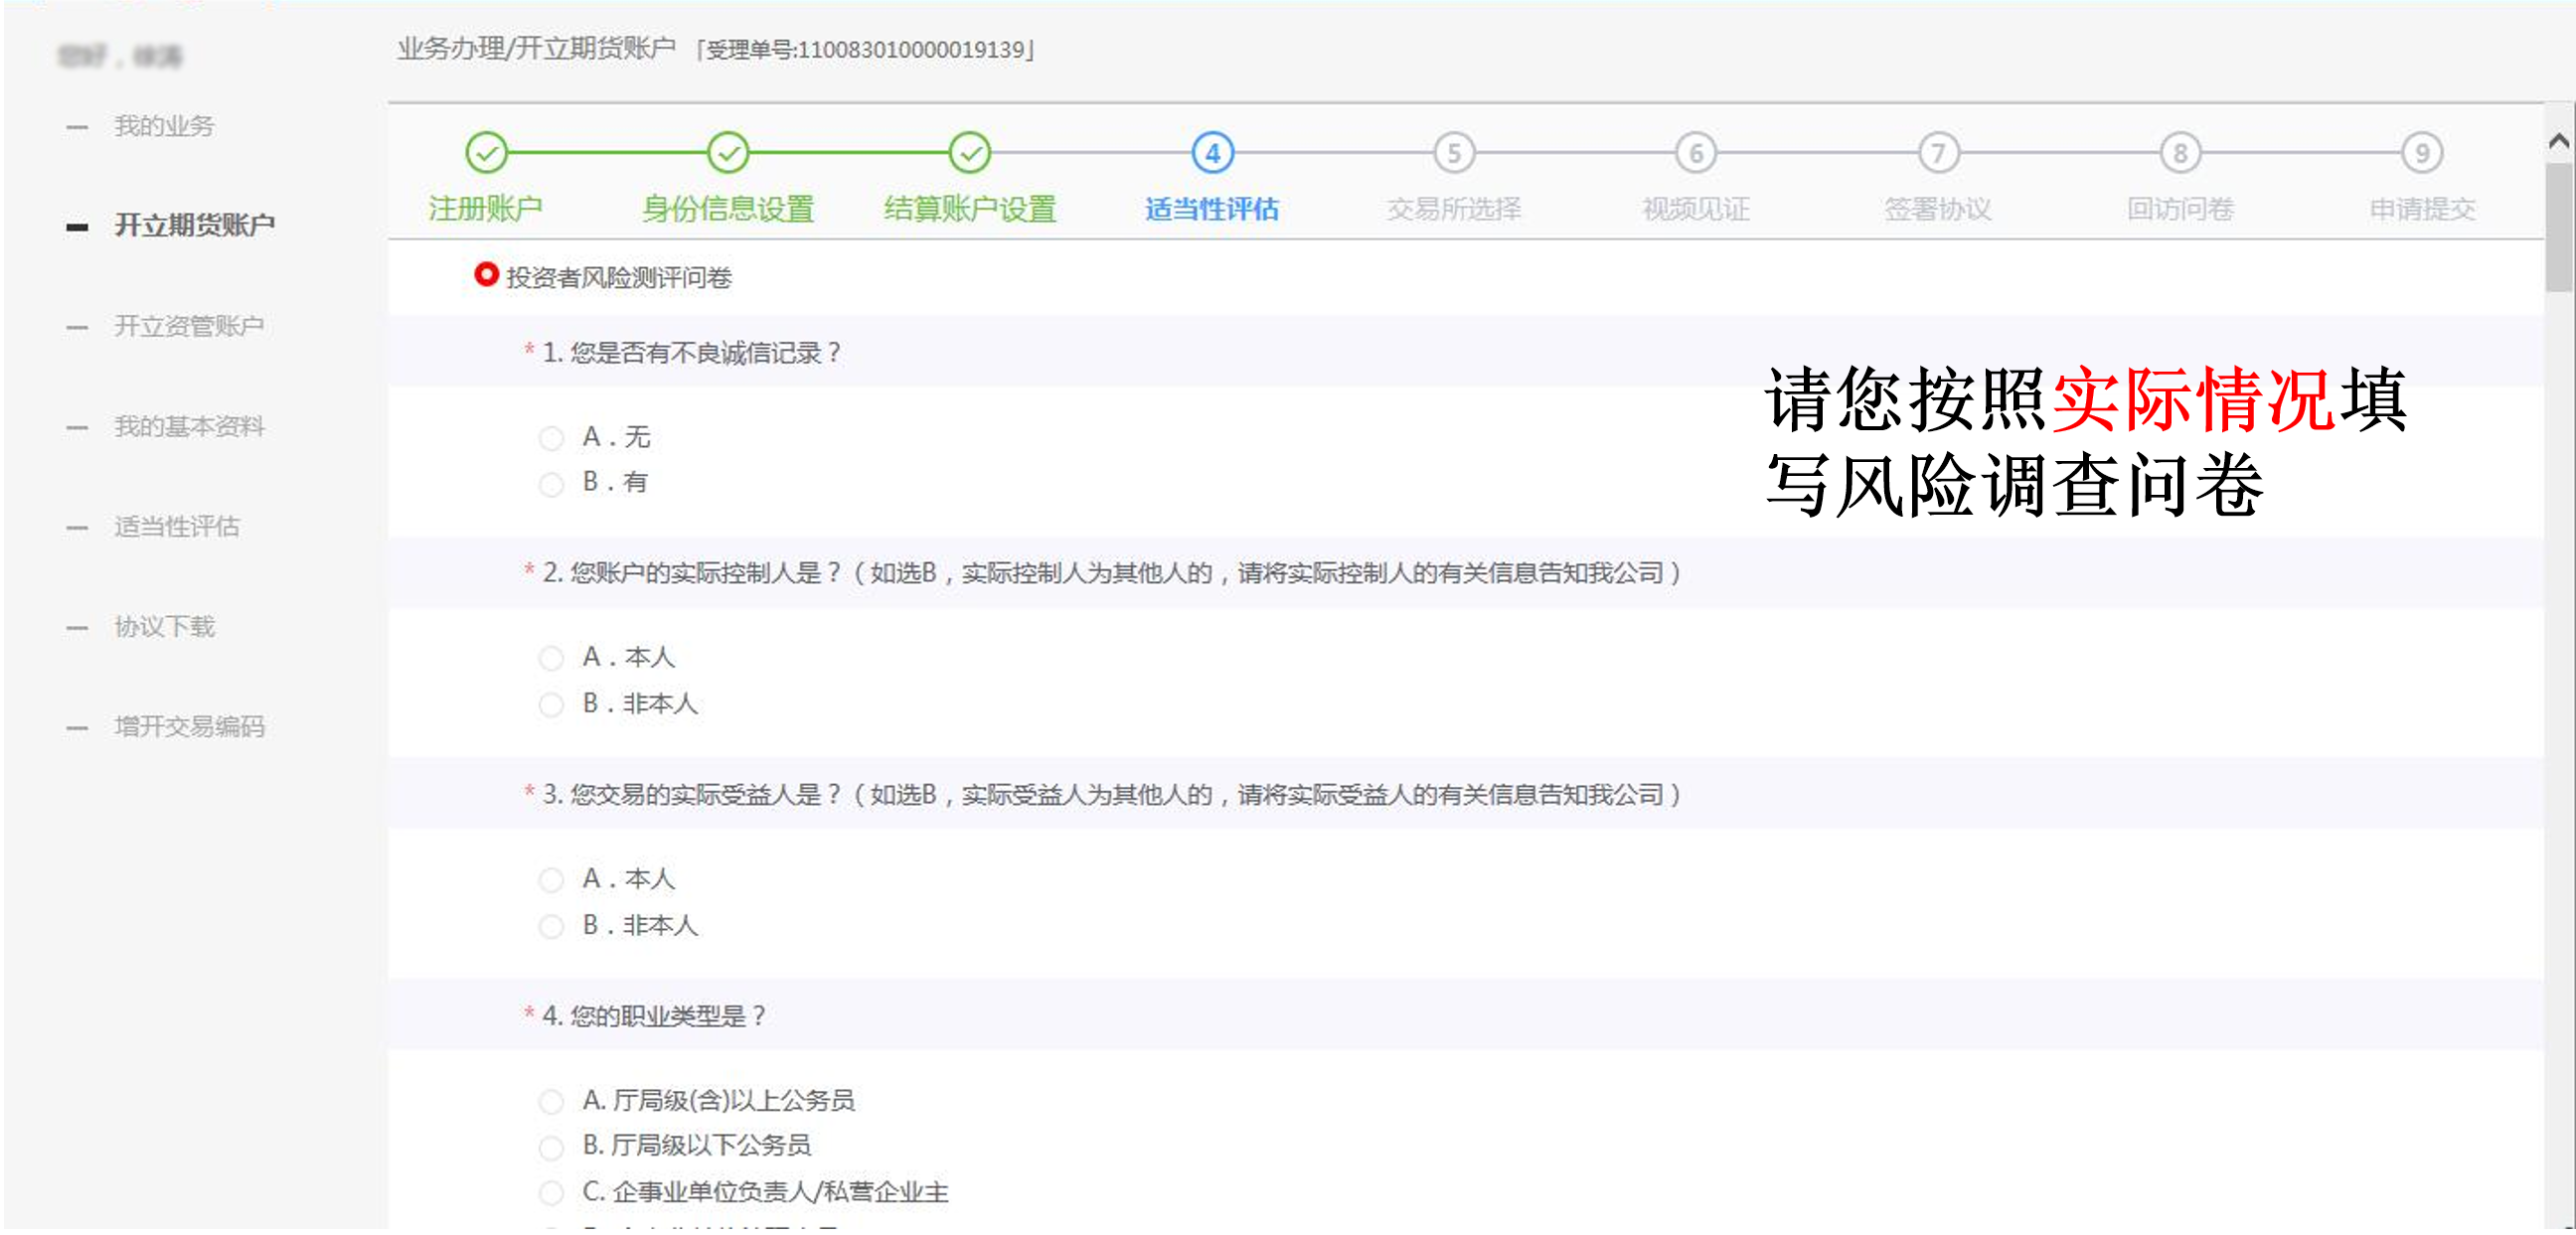The width and height of the screenshot is (2576, 1235).
Task: Click question 3 text about 实际受益人
Action: 1112,794
